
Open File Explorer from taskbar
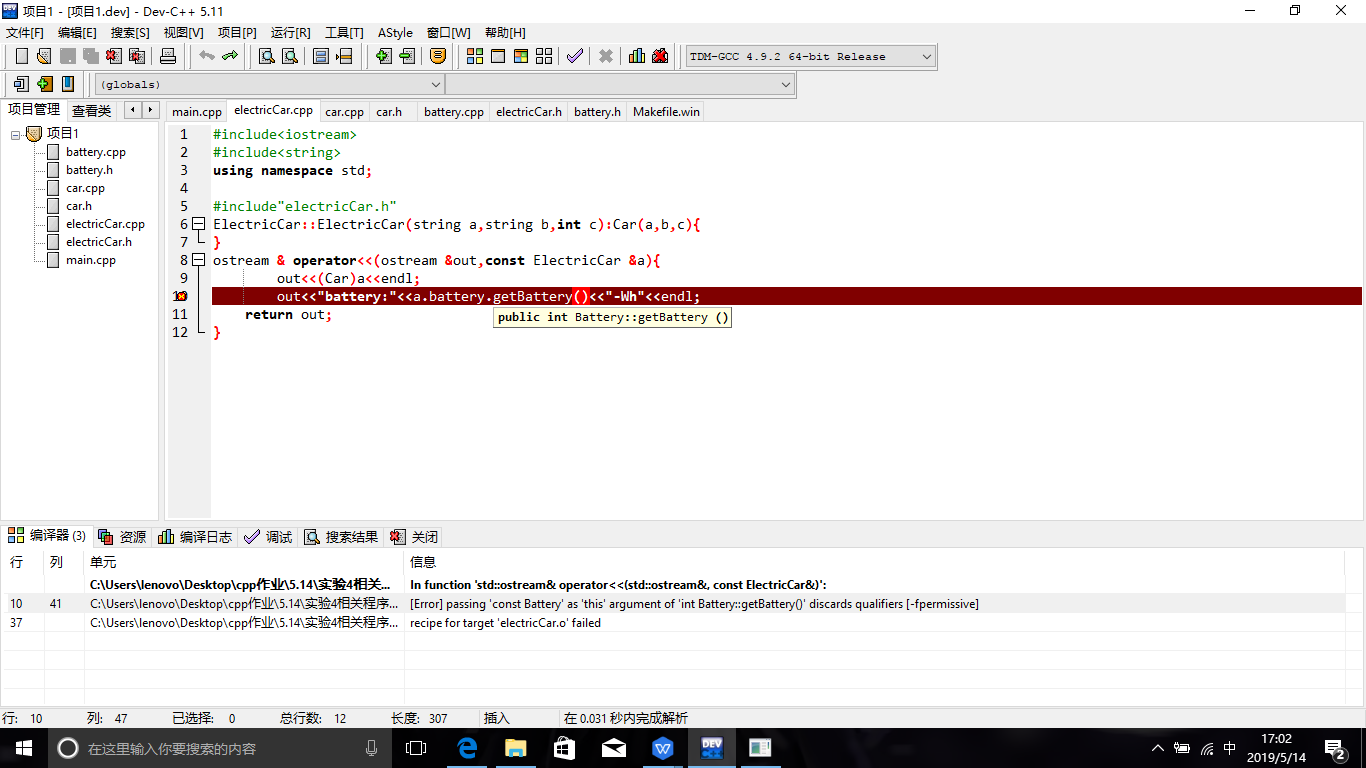click(x=515, y=748)
